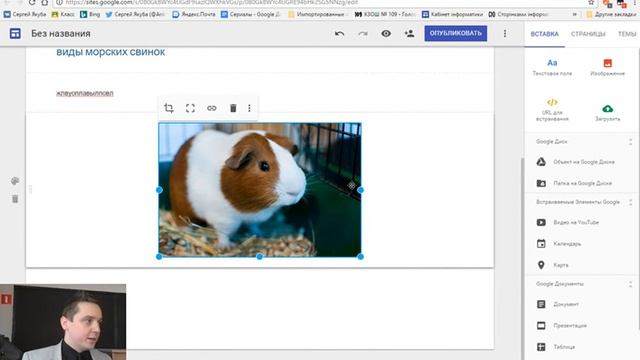
Task: Crop the selected image
Action: click(x=169, y=108)
